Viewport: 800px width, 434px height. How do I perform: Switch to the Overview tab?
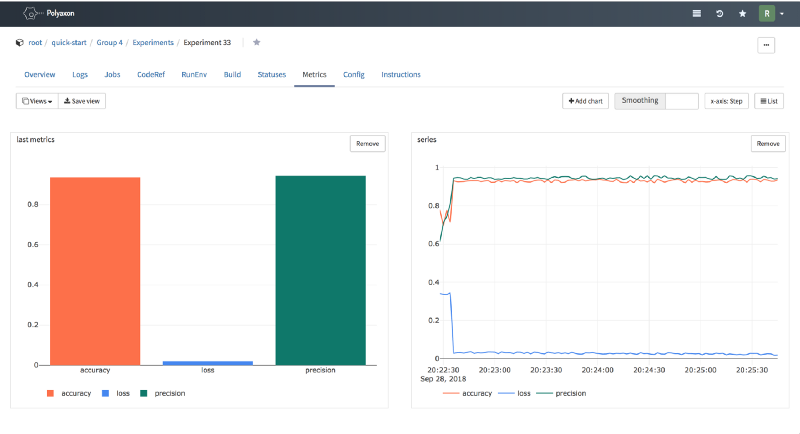pos(40,74)
